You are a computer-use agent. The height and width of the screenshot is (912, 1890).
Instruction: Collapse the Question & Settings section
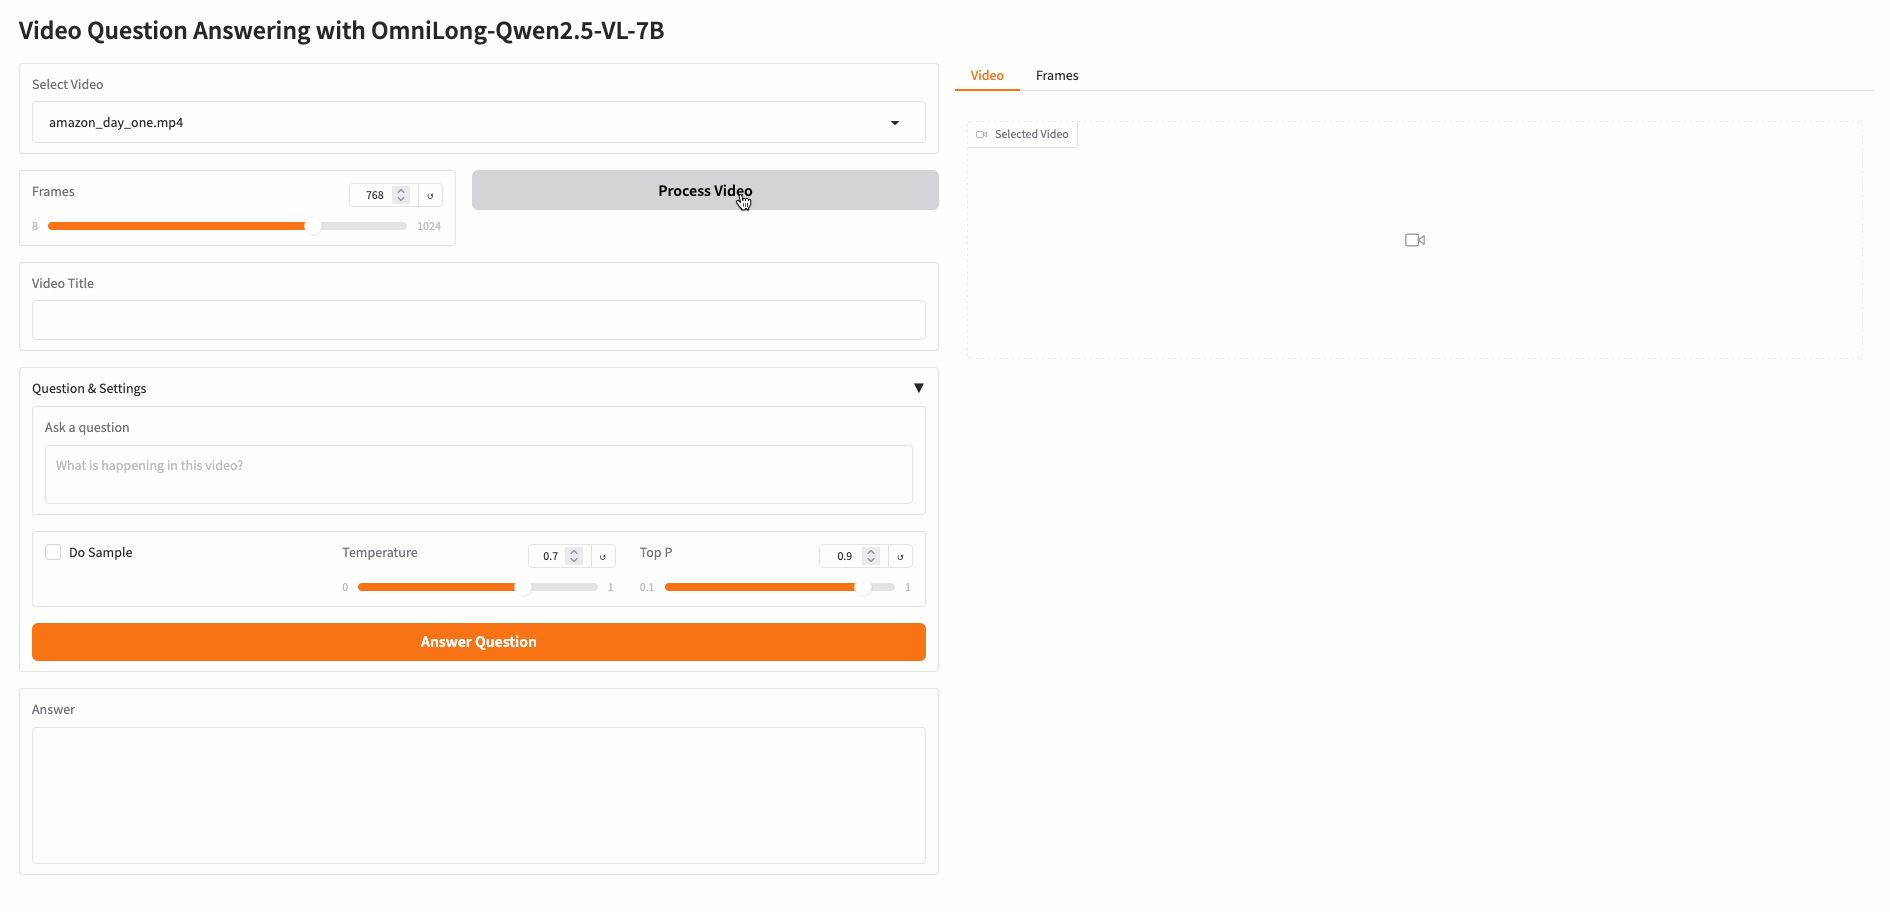pos(918,388)
